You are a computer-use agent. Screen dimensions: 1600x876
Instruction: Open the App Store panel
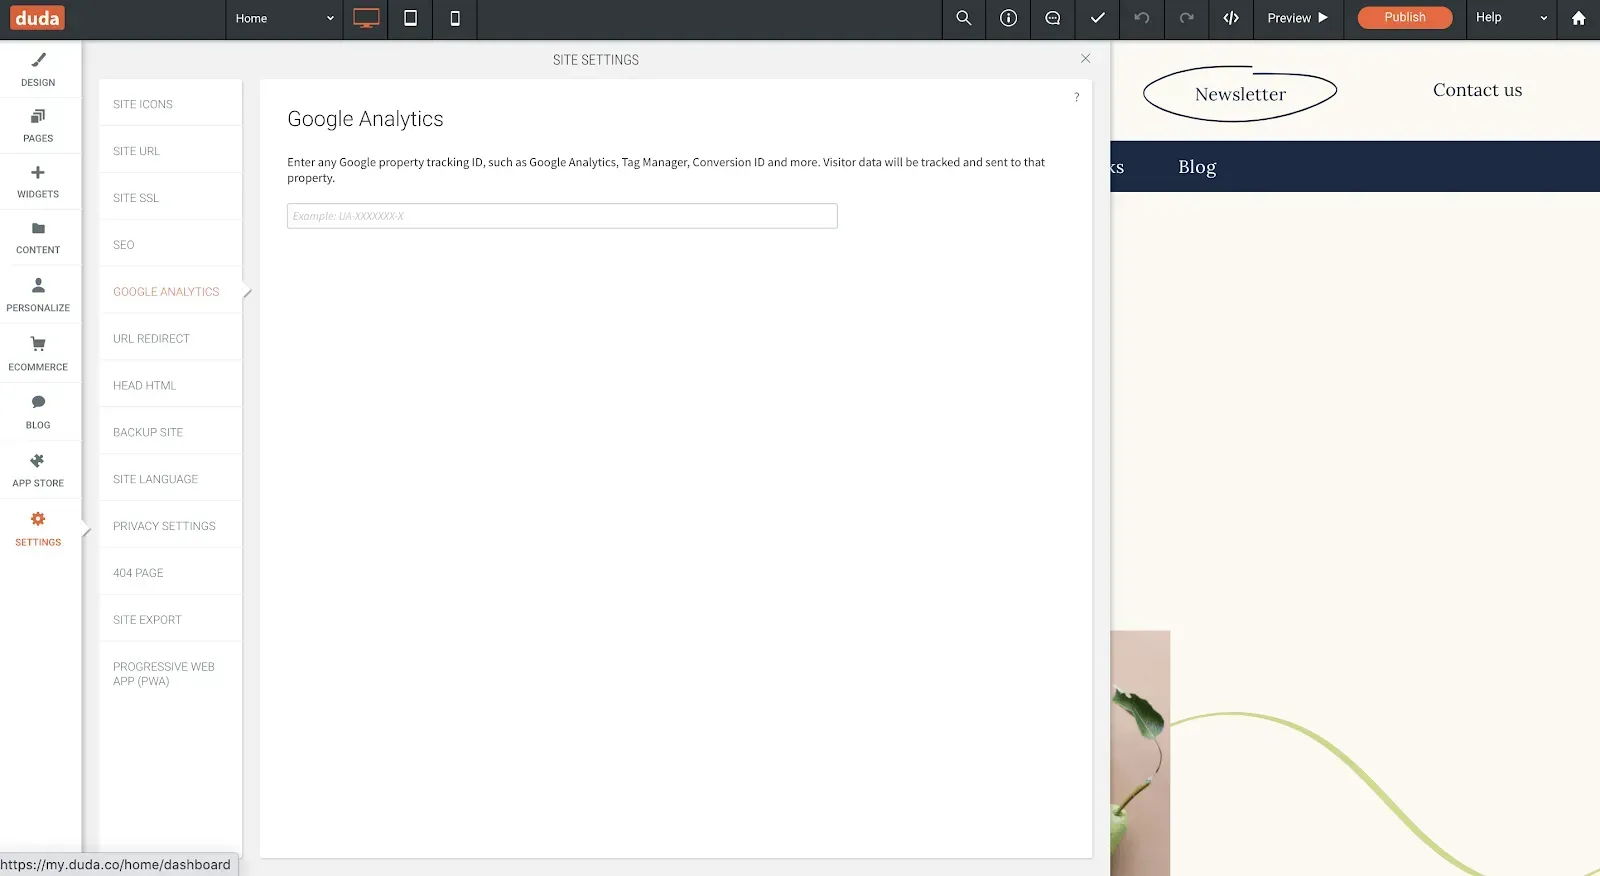coord(38,469)
